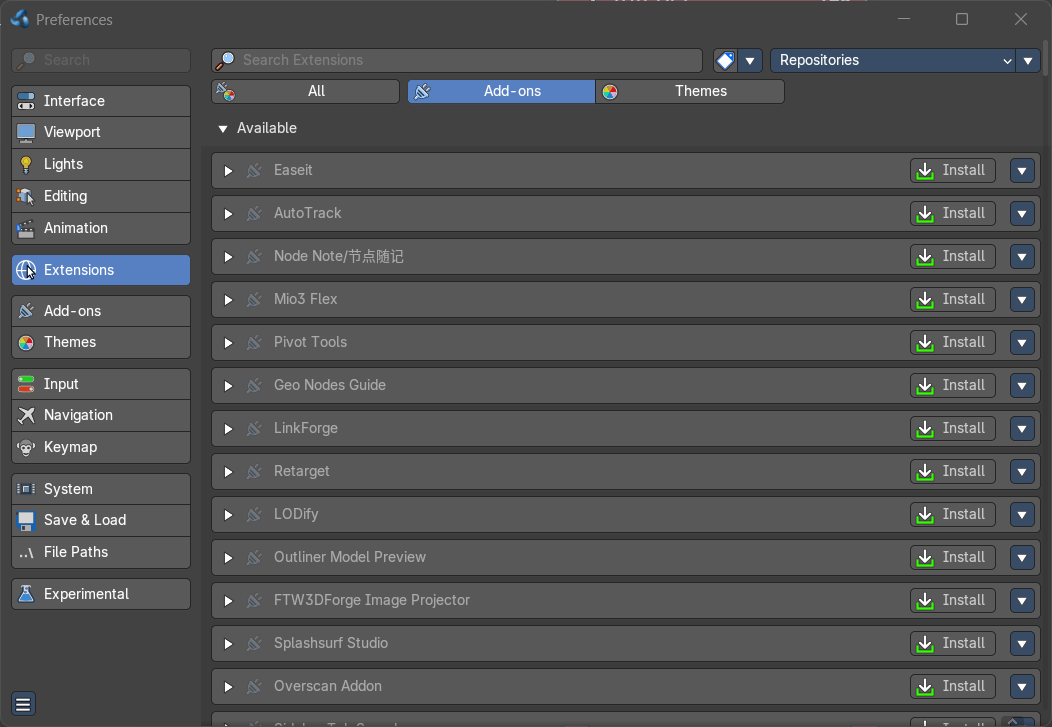1052x727 pixels.
Task: Select the Themes filter tab
Action: tap(690, 91)
